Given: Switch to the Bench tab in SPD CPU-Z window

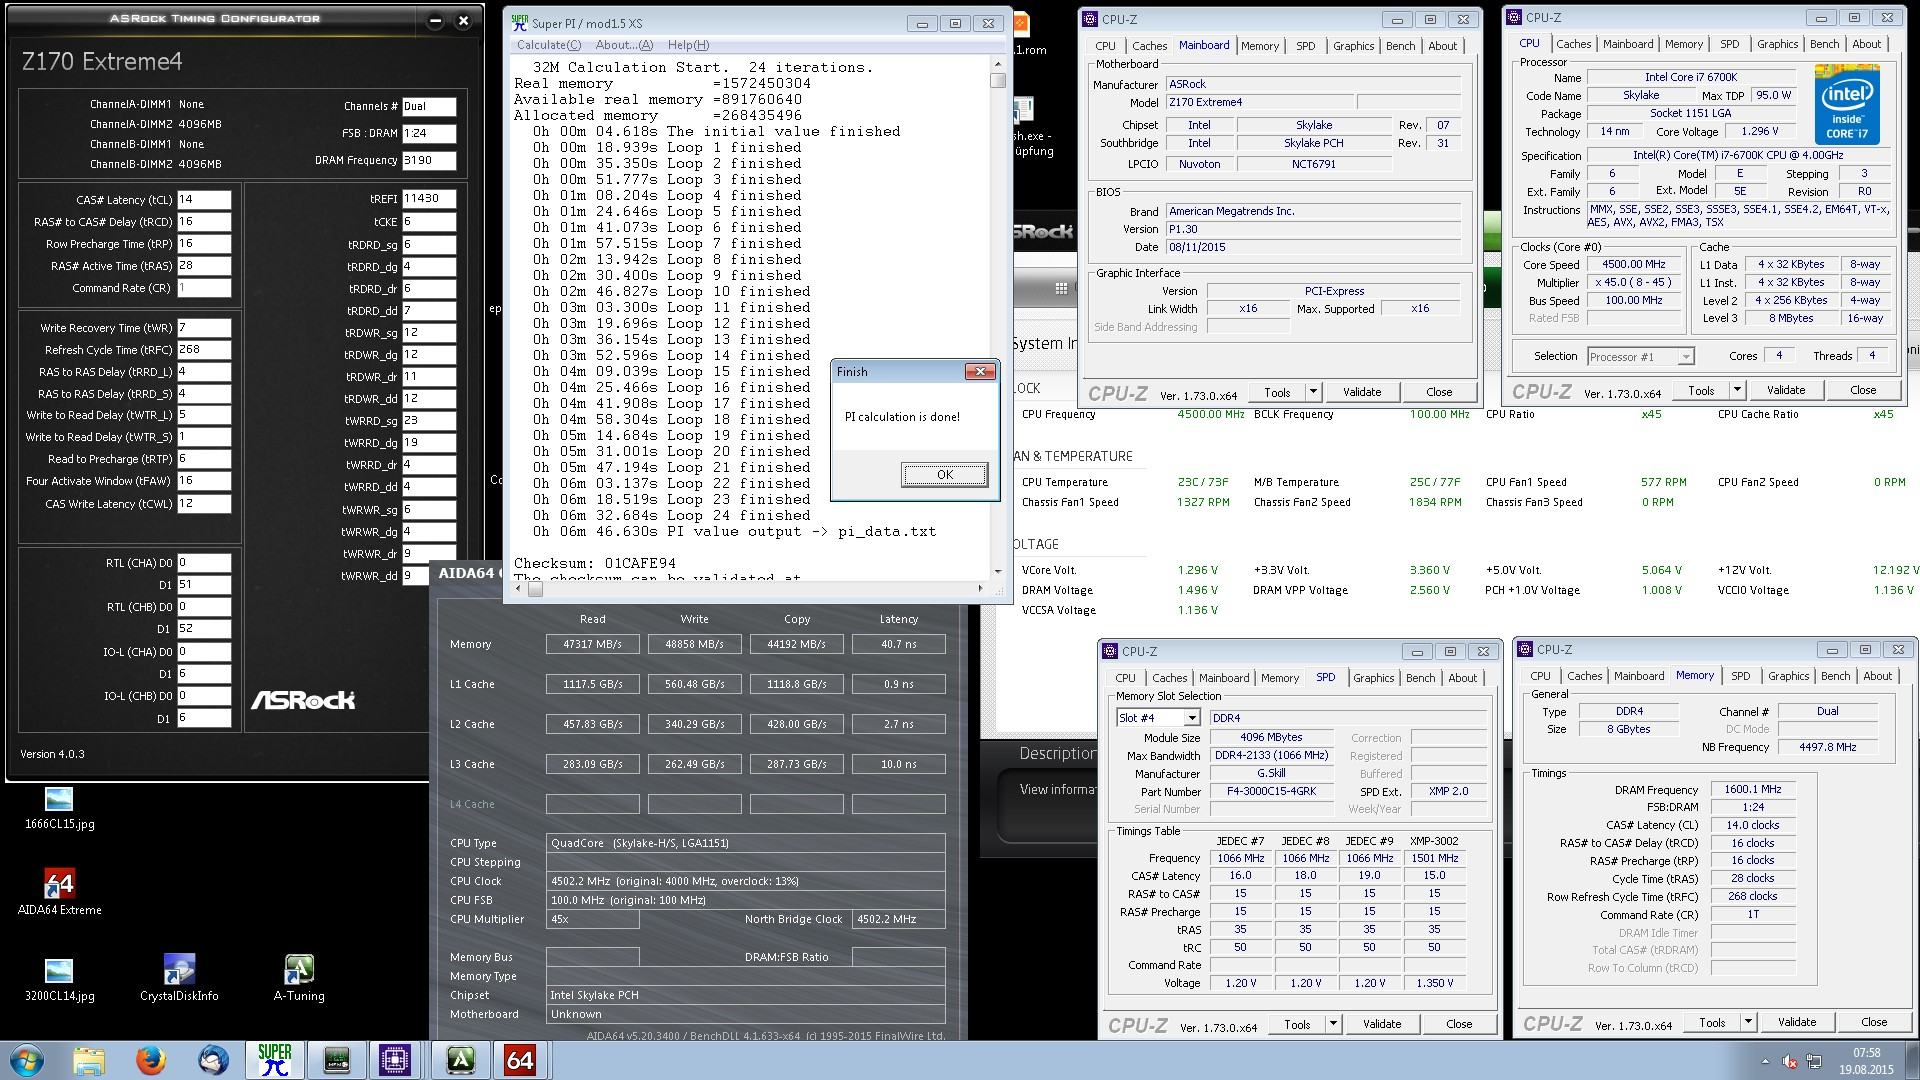Looking at the screenshot, I should [x=1420, y=678].
